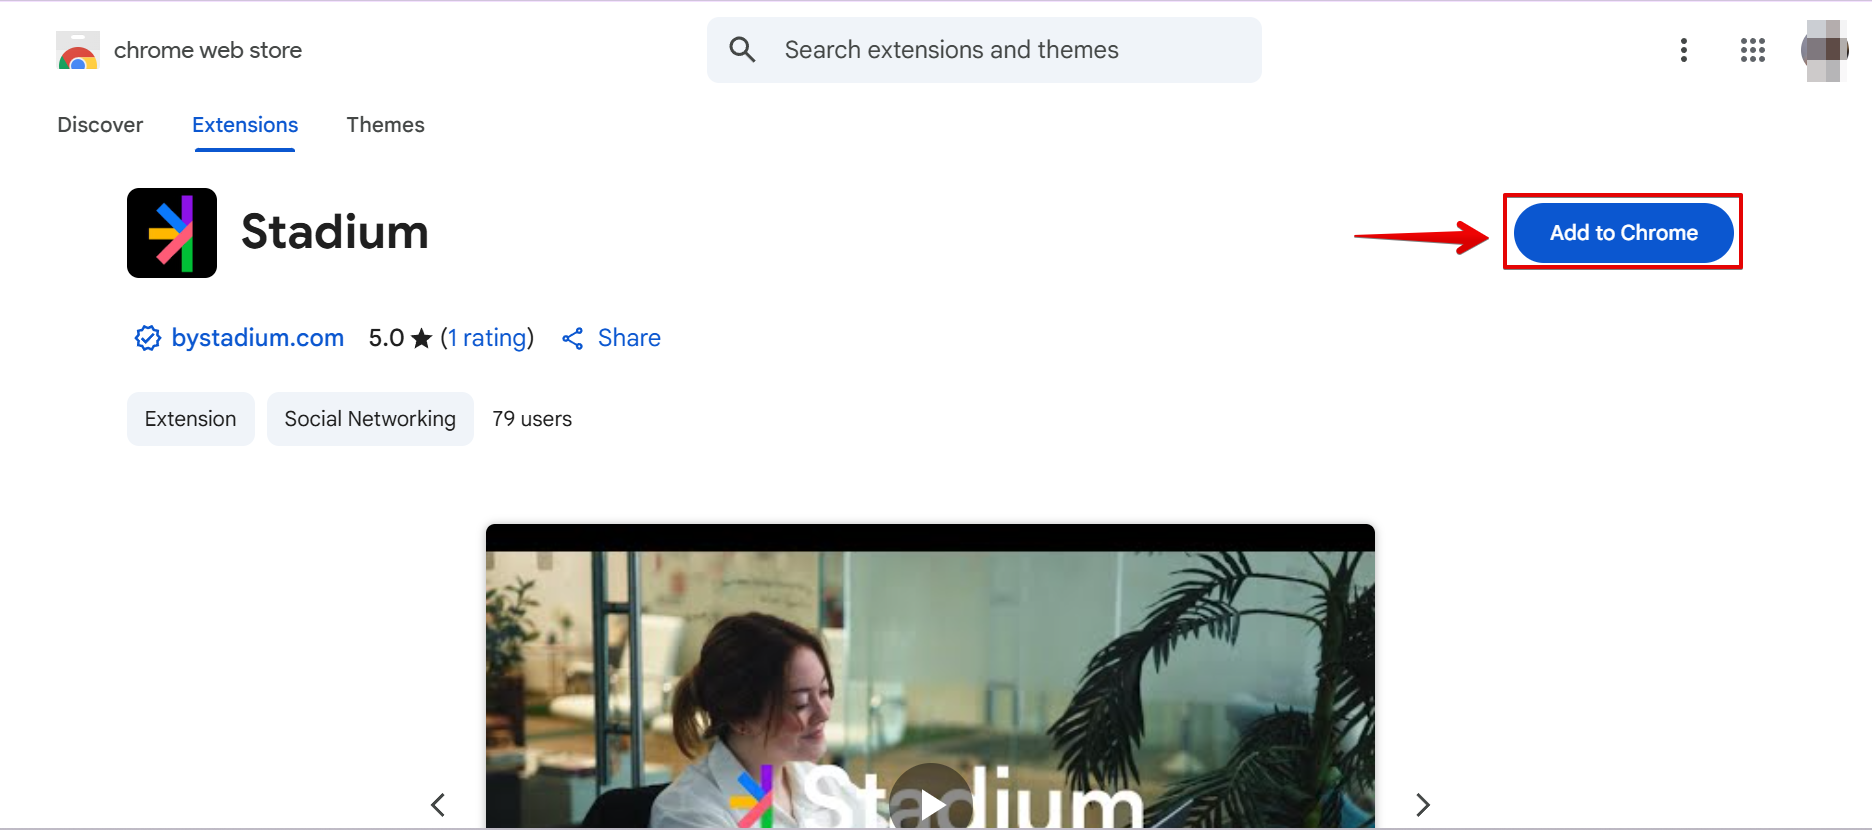Screen dimensions: 1872x830
Task: Select the Extensions tab
Action: pos(245,125)
